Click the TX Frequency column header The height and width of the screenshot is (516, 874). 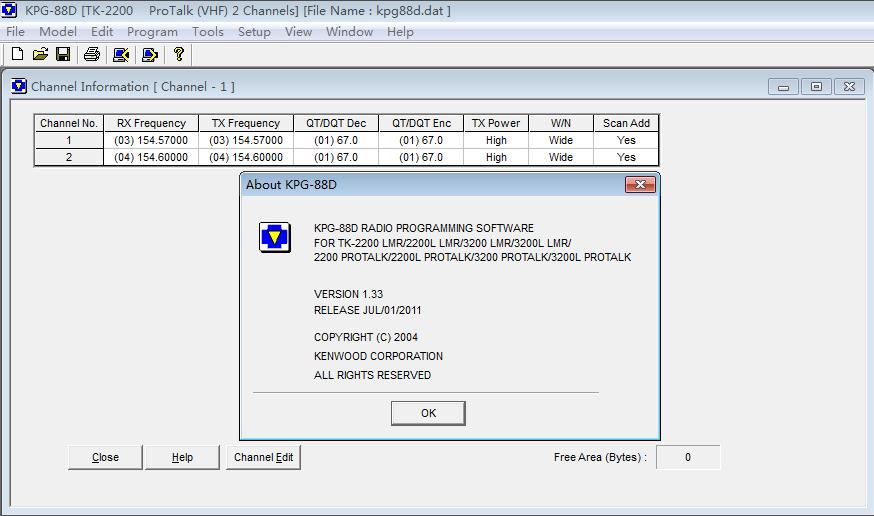tap(246, 123)
